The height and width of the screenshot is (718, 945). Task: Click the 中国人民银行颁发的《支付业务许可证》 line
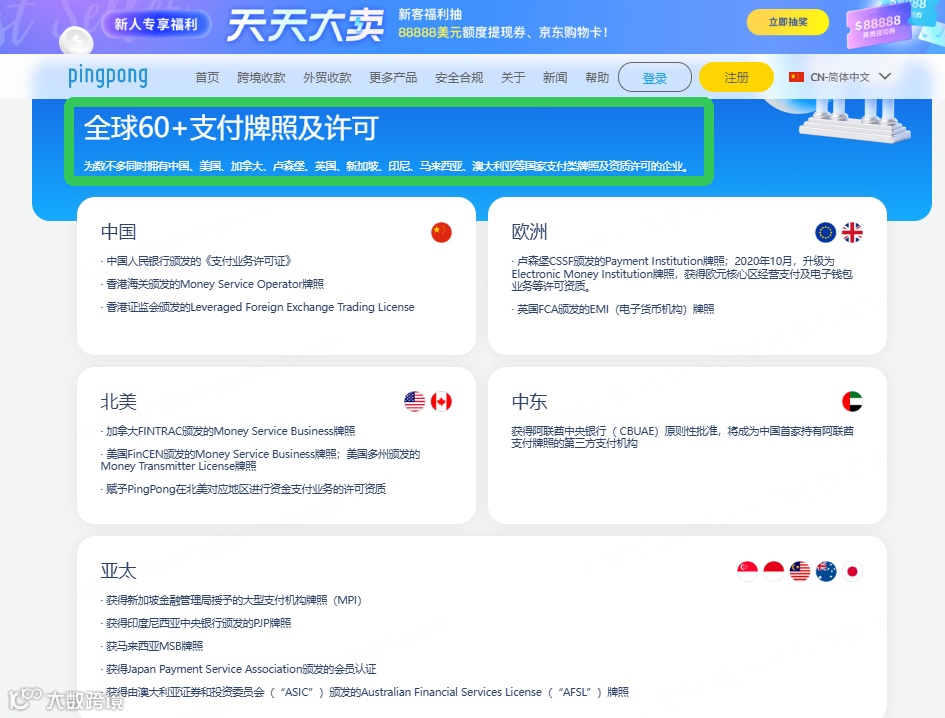196,261
